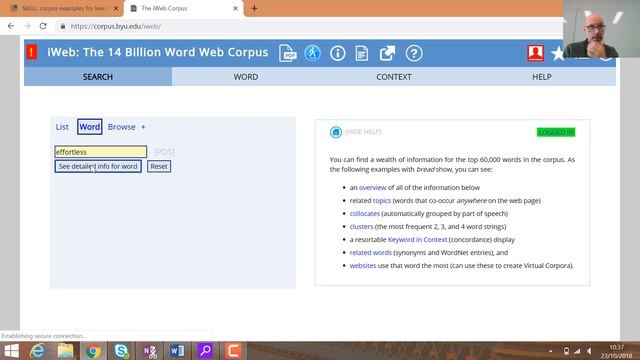640x360 pixels.
Task: Open the [POS] part-of-speech selector
Action: coord(164,152)
